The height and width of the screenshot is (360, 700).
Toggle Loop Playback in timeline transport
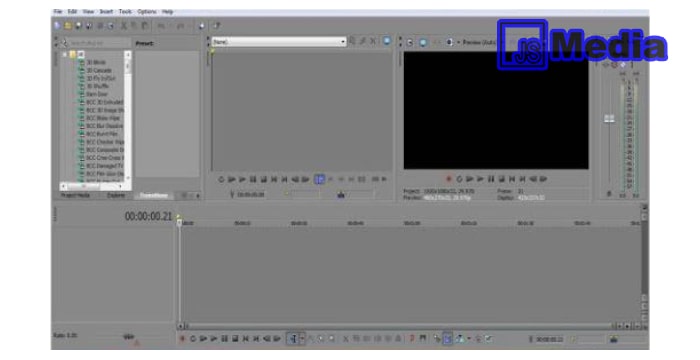193,339
